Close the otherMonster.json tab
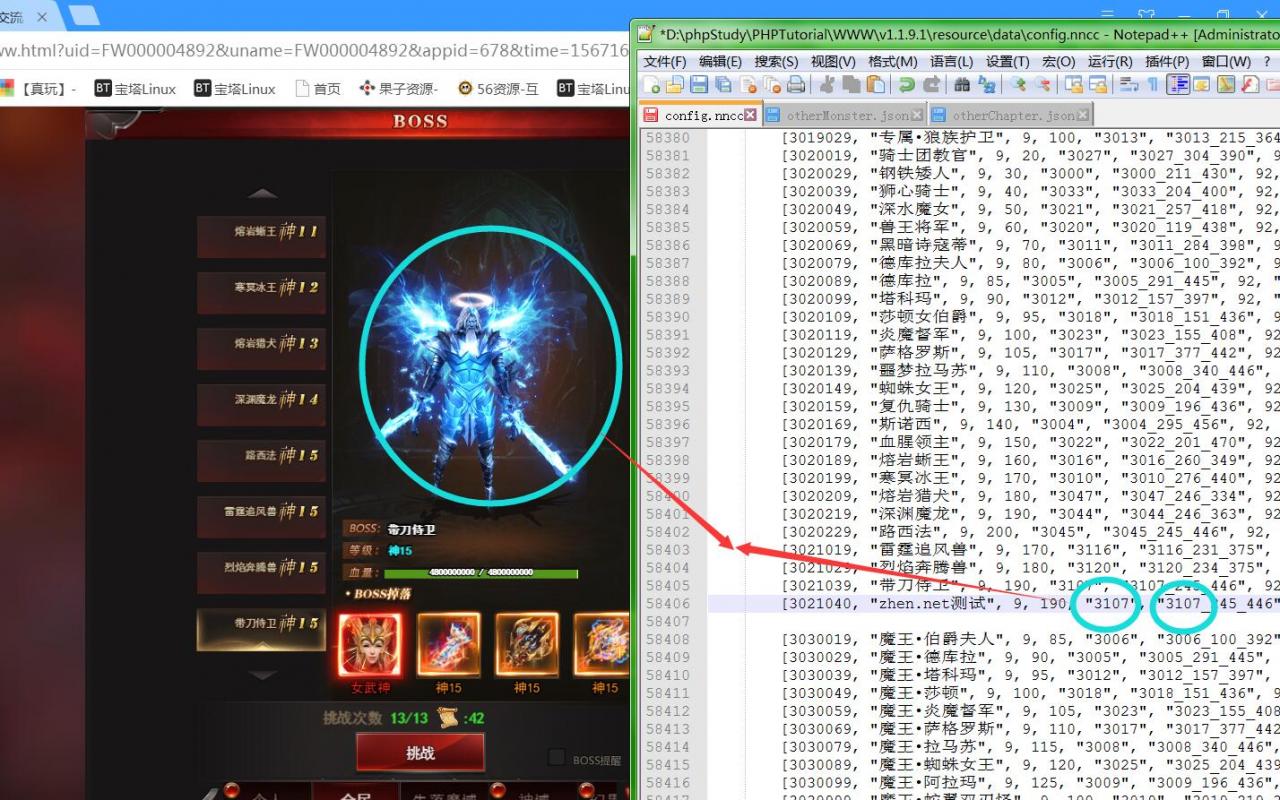This screenshot has height=800, width=1280. tap(917, 115)
